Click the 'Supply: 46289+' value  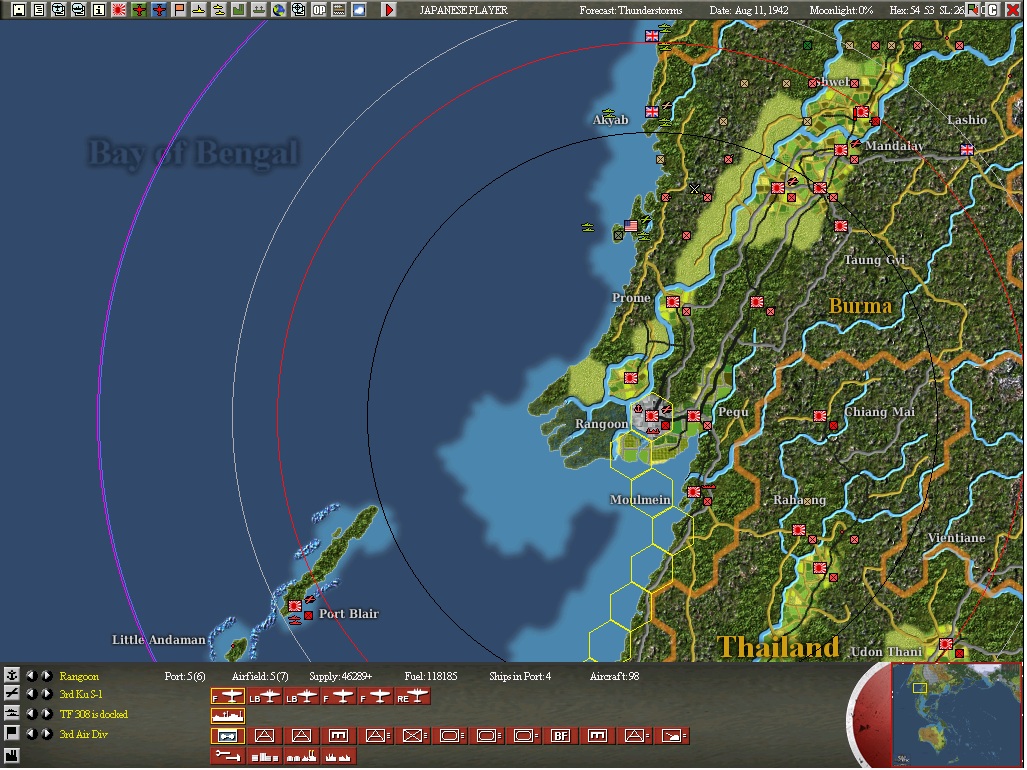click(x=341, y=676)
